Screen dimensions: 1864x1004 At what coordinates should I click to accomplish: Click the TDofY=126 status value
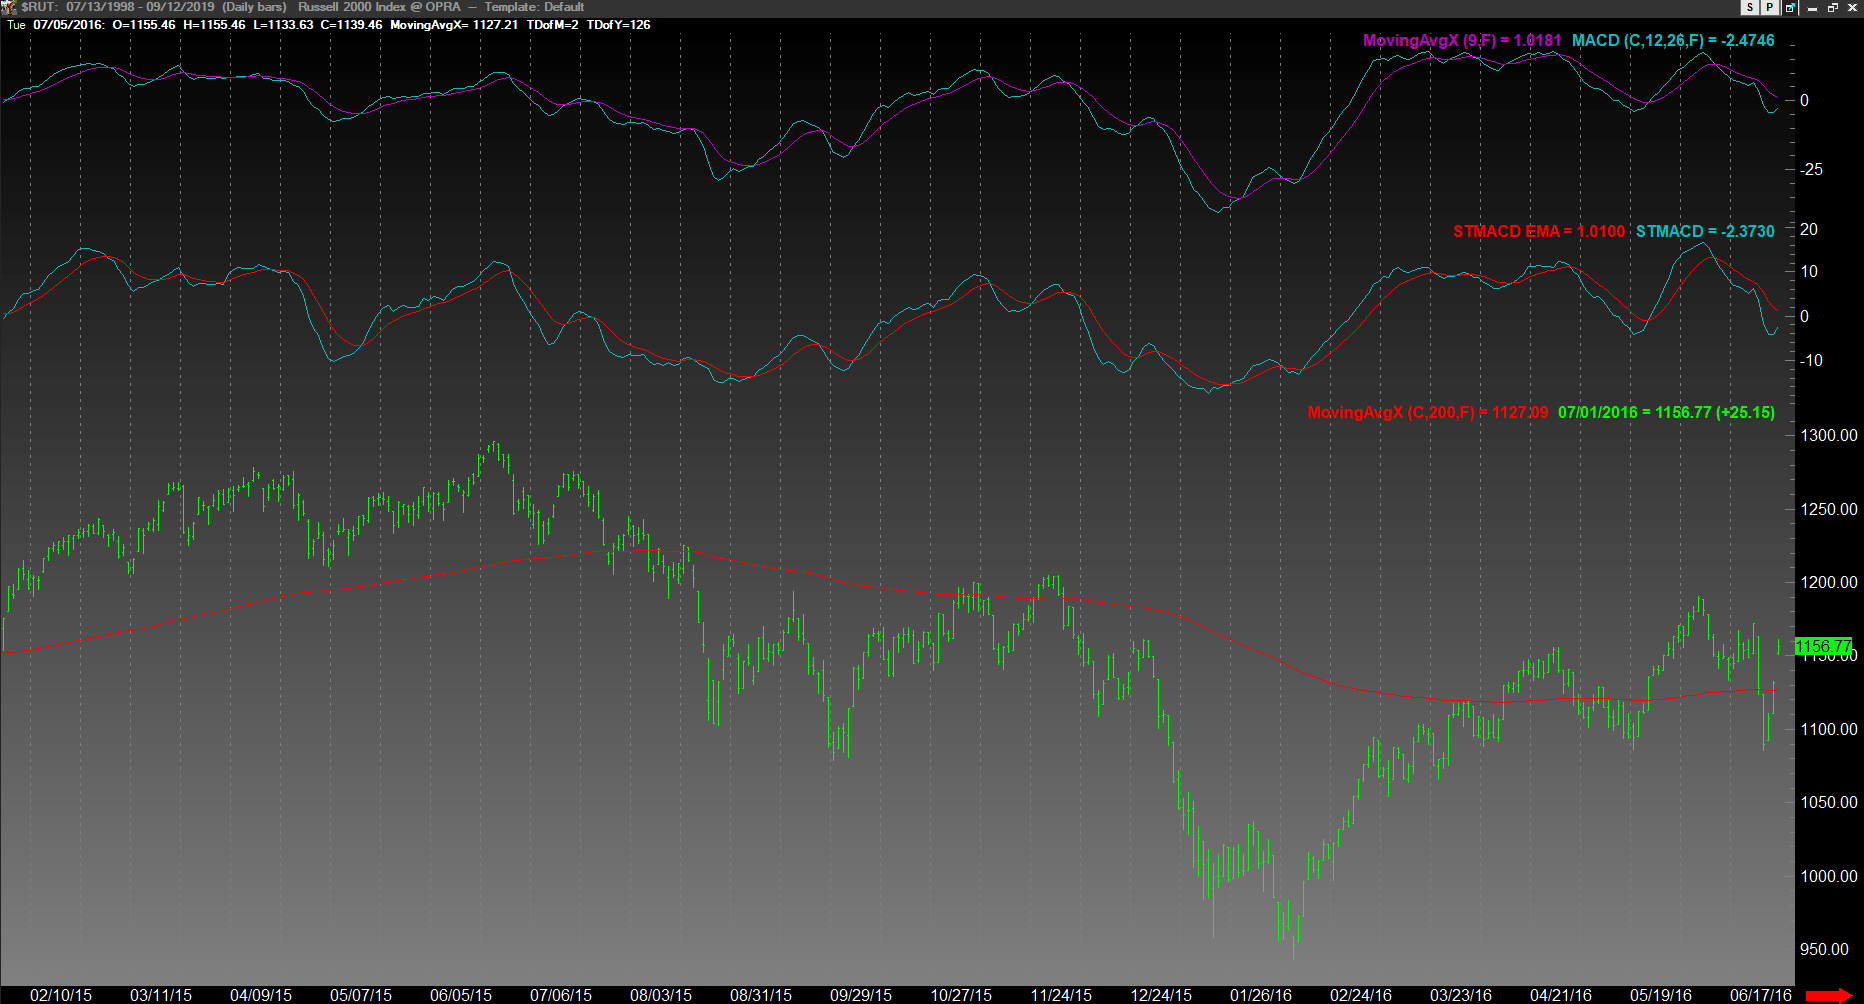618,25
